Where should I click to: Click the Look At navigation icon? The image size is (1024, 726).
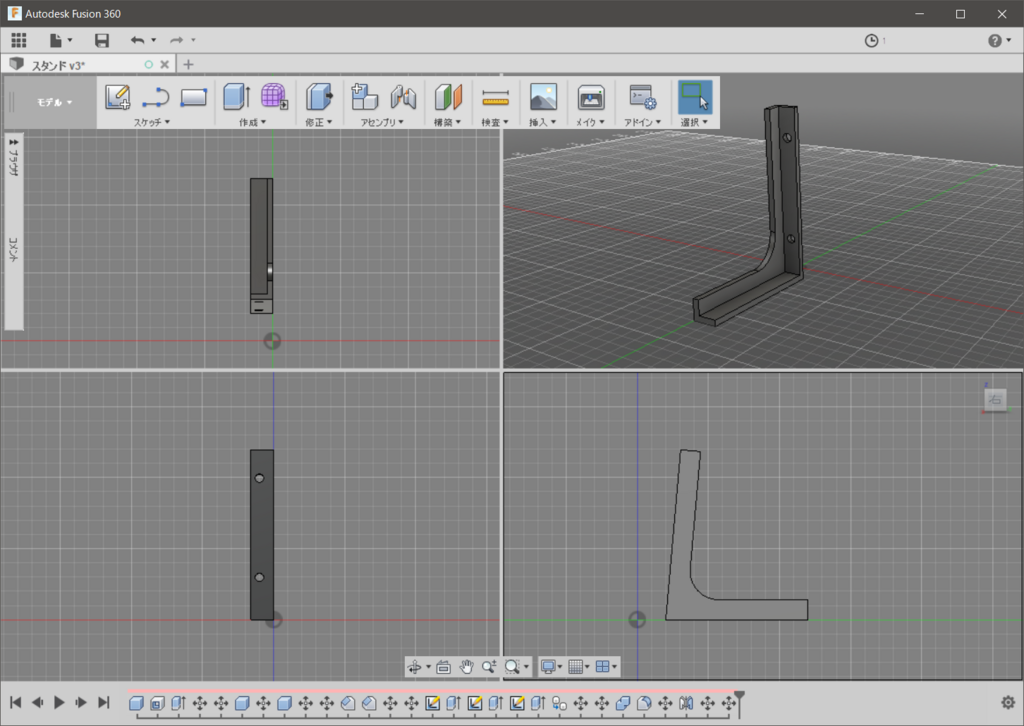(443, 667)
